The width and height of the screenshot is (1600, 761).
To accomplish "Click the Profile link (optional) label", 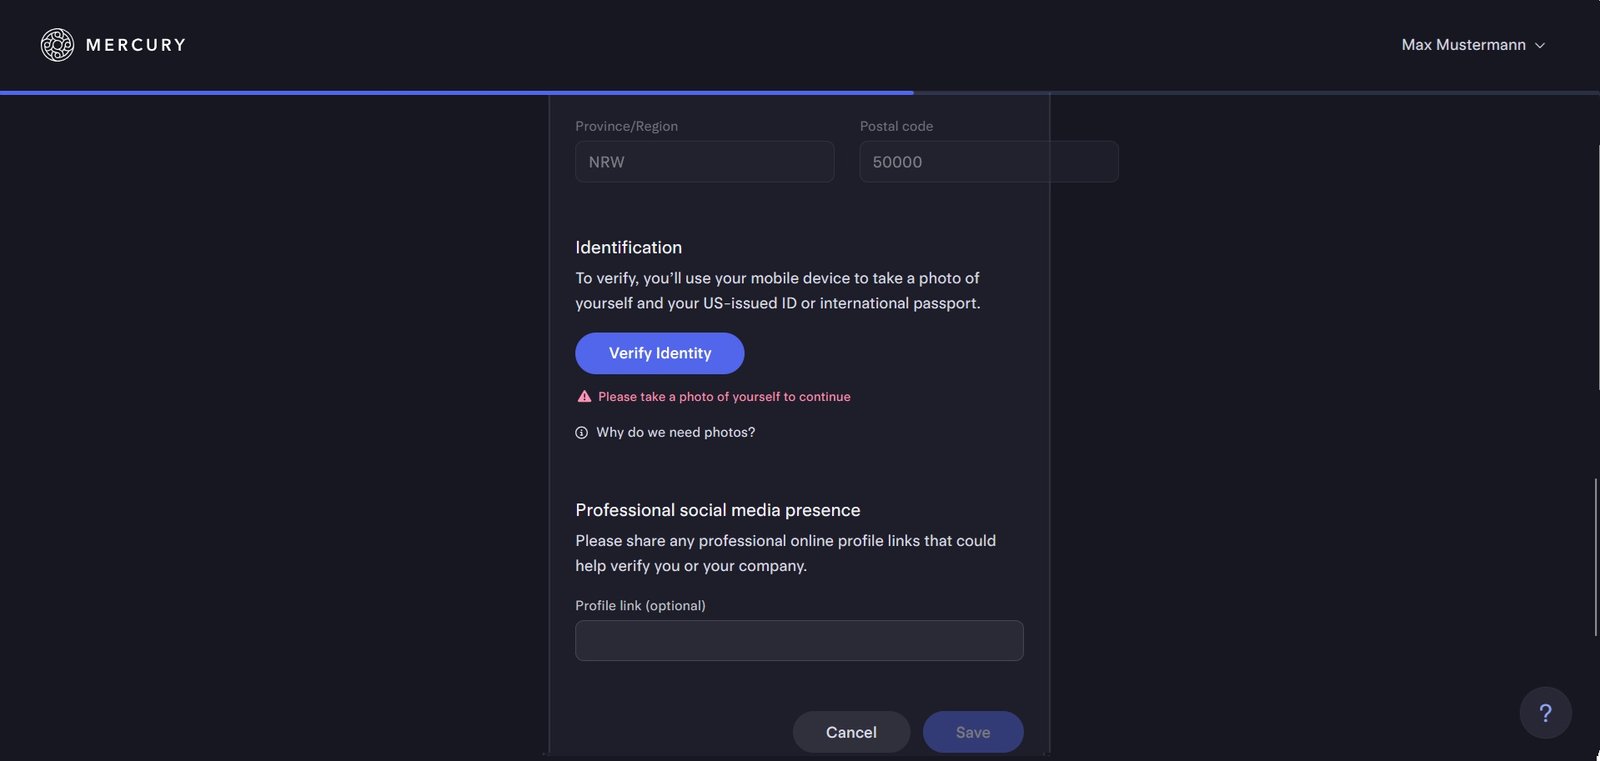I will coord(640,606).
